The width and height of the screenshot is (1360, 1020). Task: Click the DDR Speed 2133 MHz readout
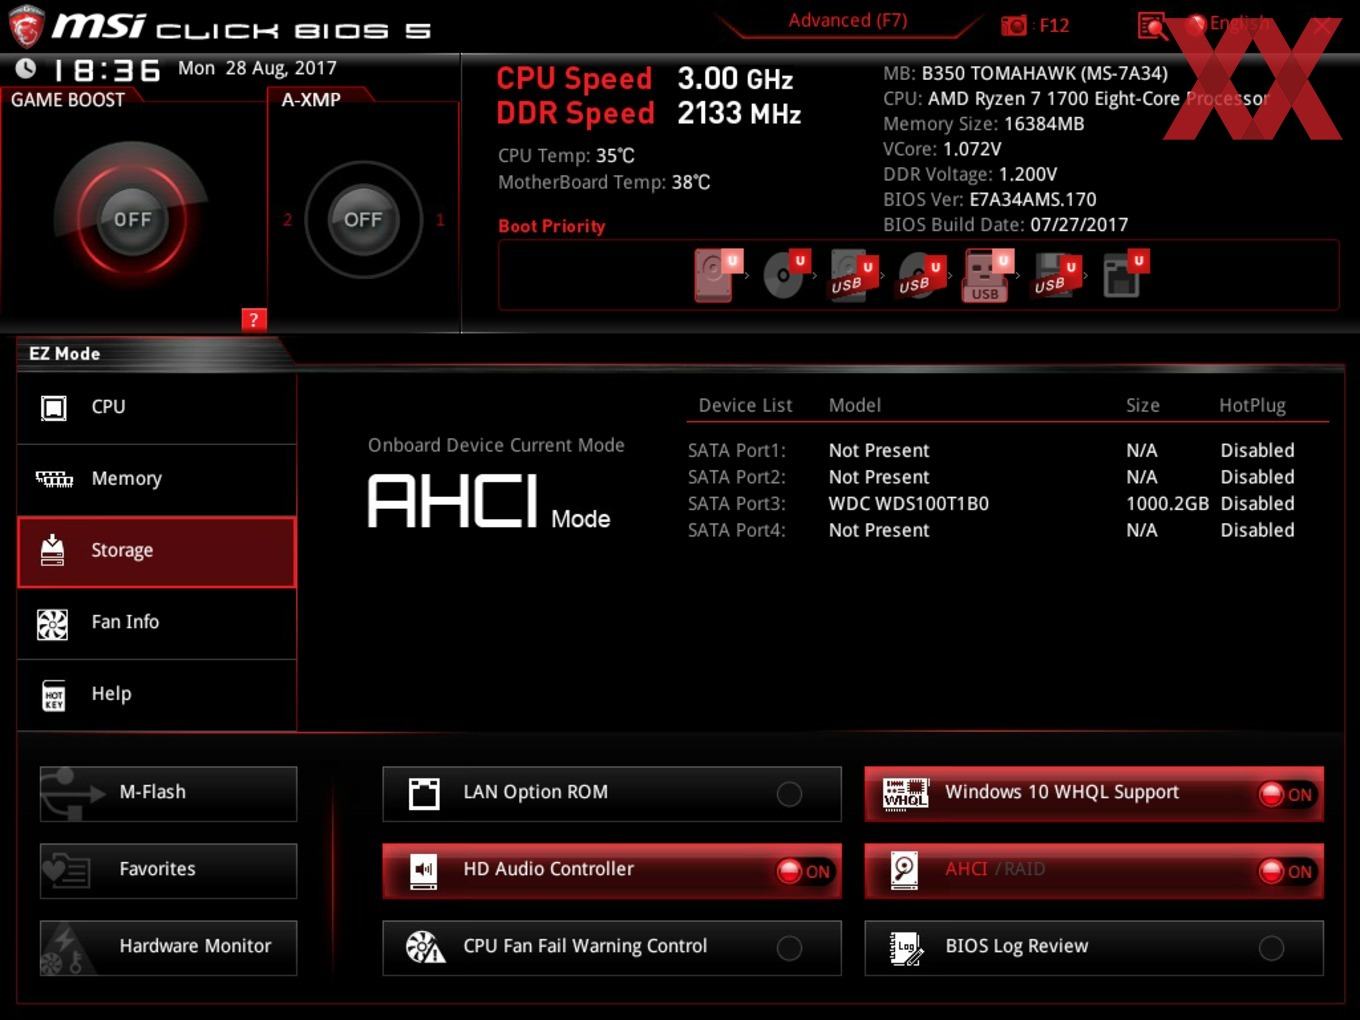[649, 114]
